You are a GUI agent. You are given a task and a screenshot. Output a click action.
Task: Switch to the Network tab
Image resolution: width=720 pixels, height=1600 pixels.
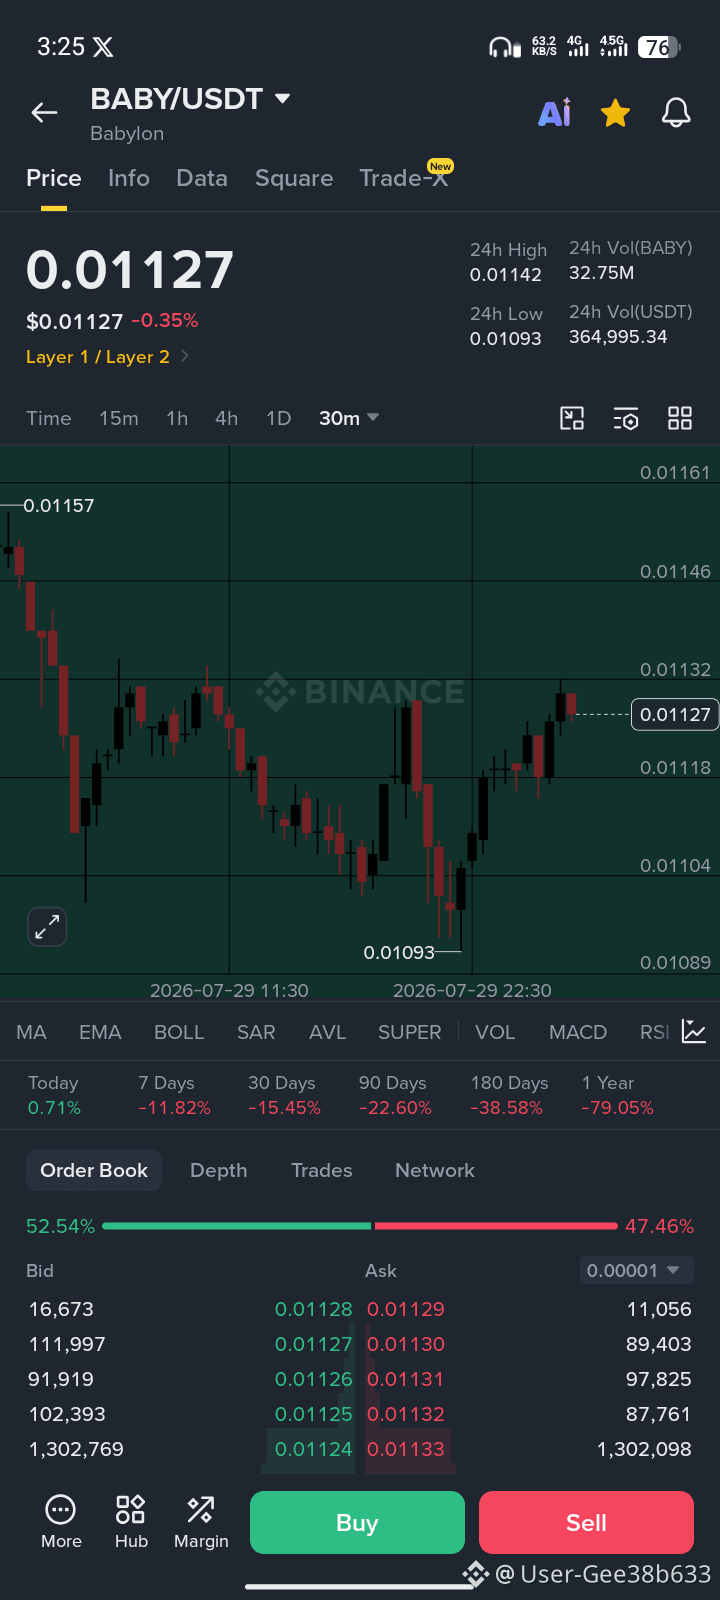click(435, 1170)
